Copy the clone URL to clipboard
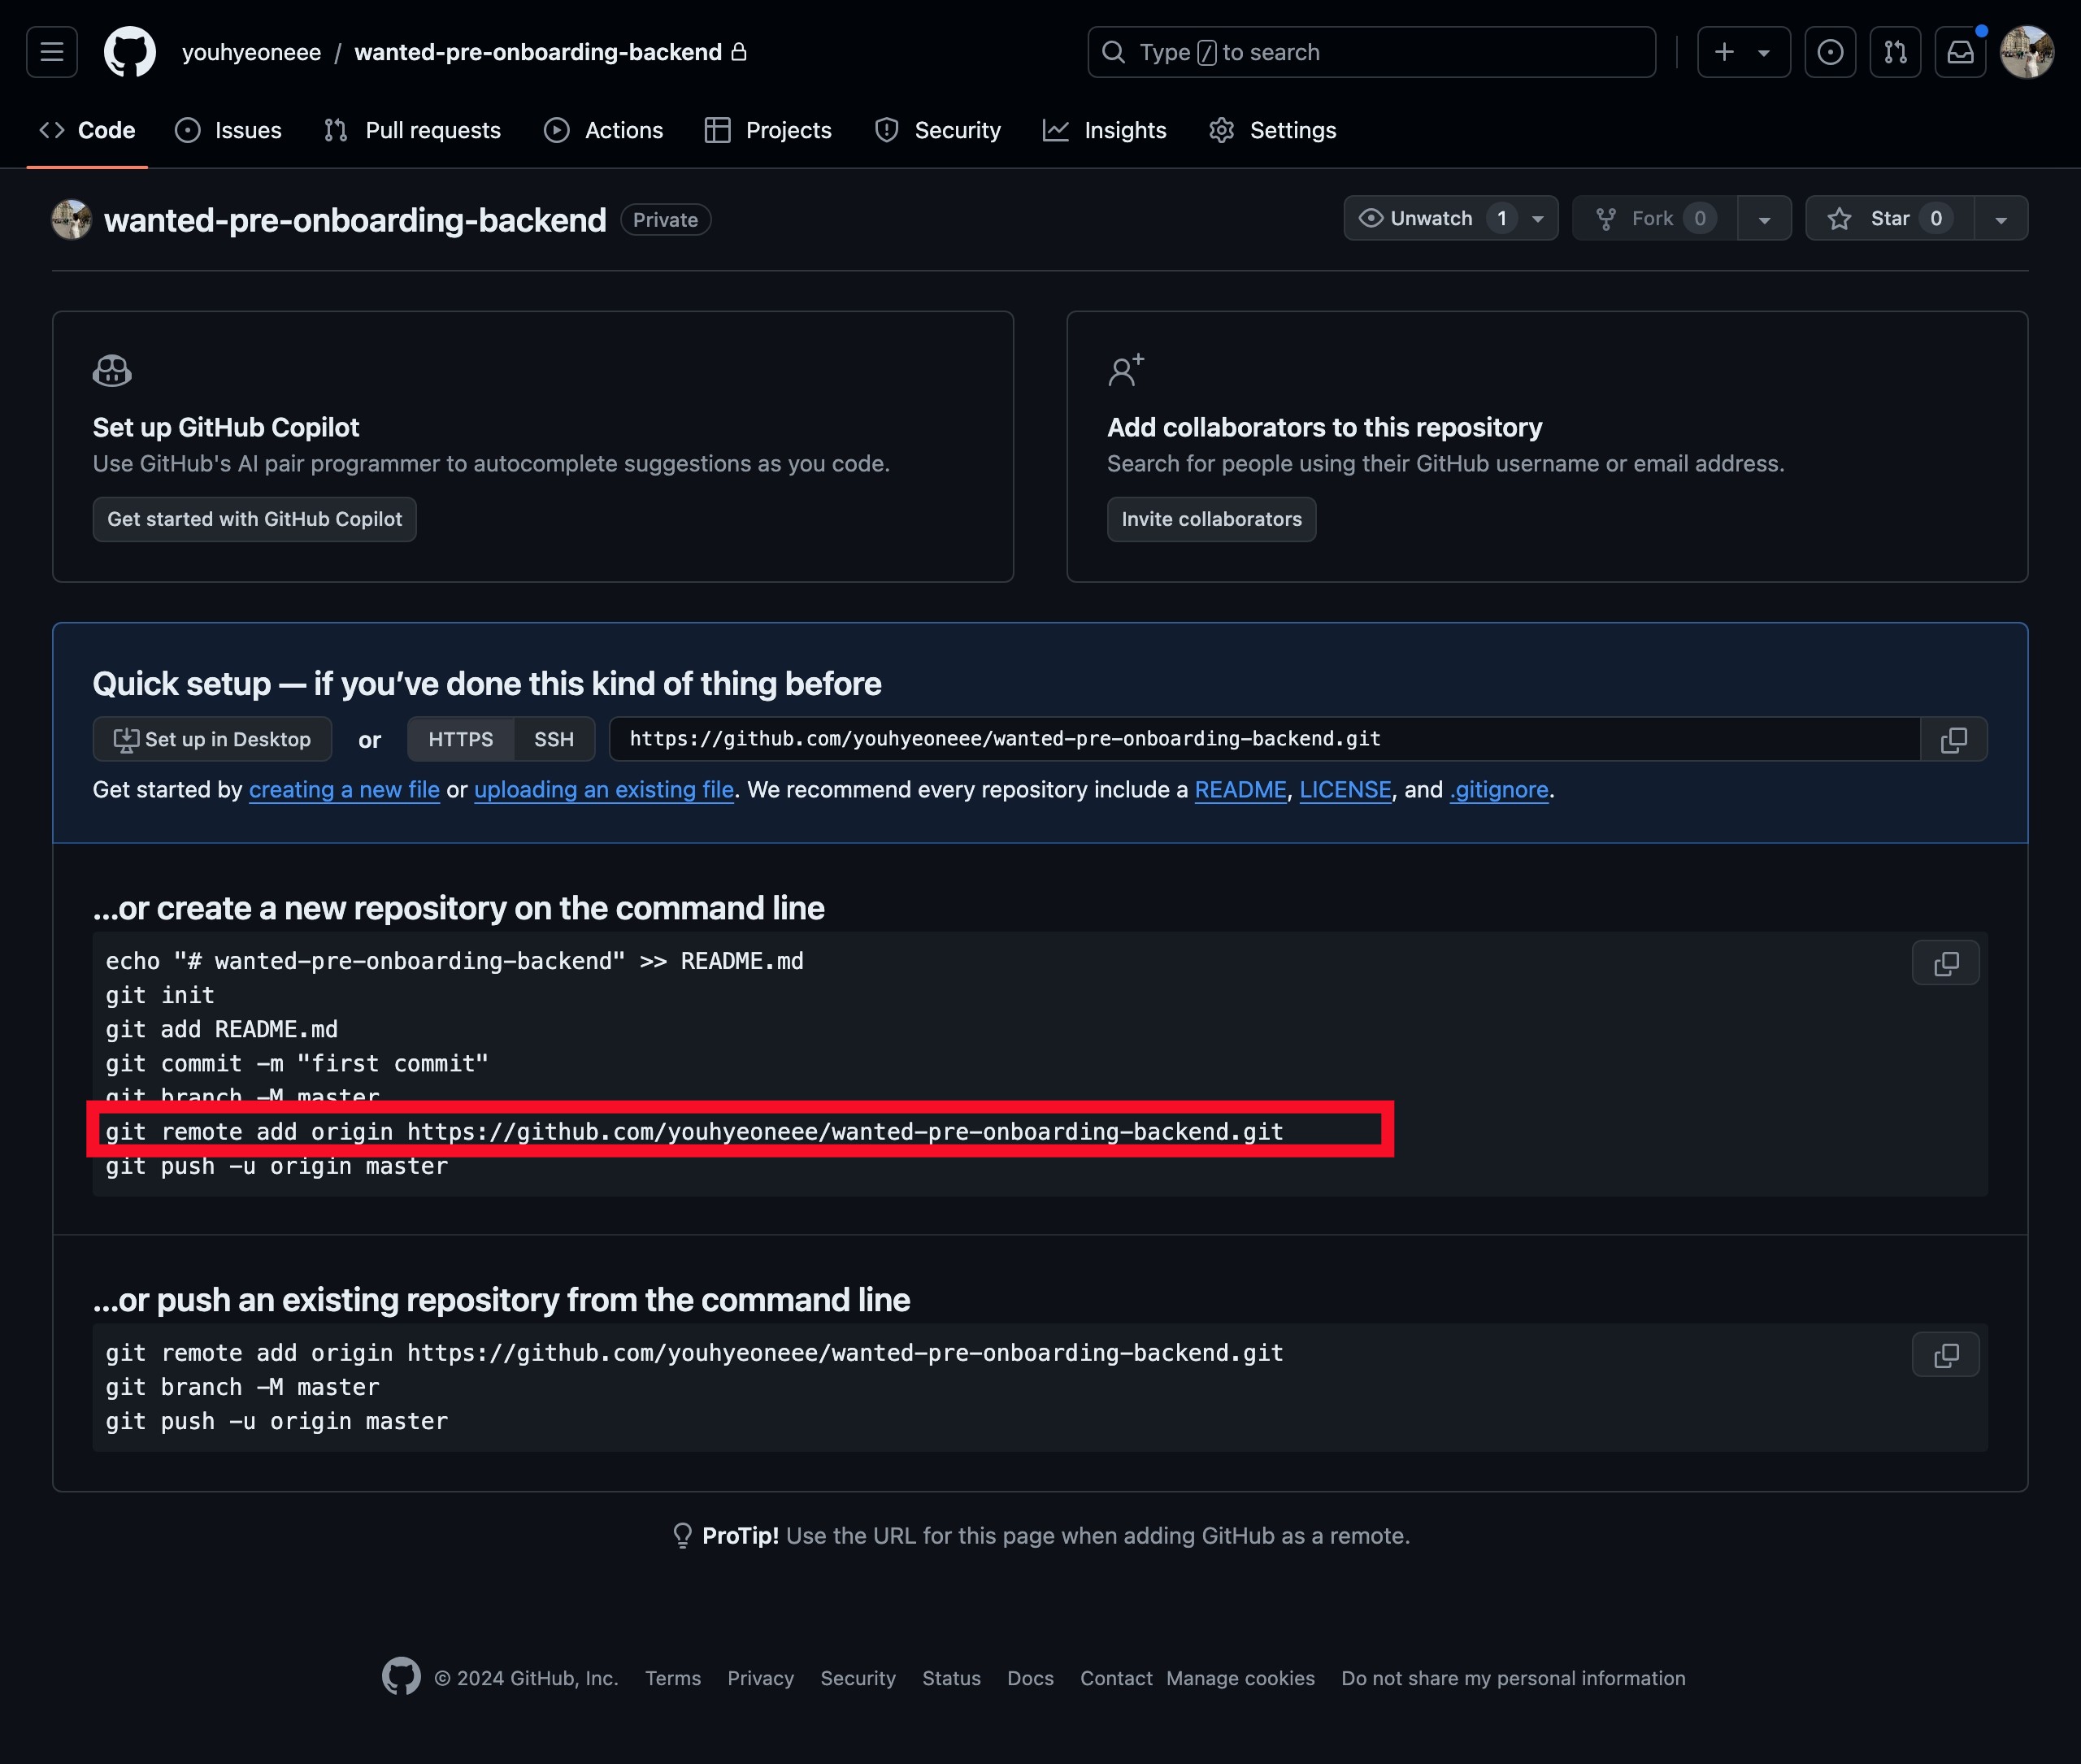This screenshot has height=1764, width=2081. coord(1954,739)
